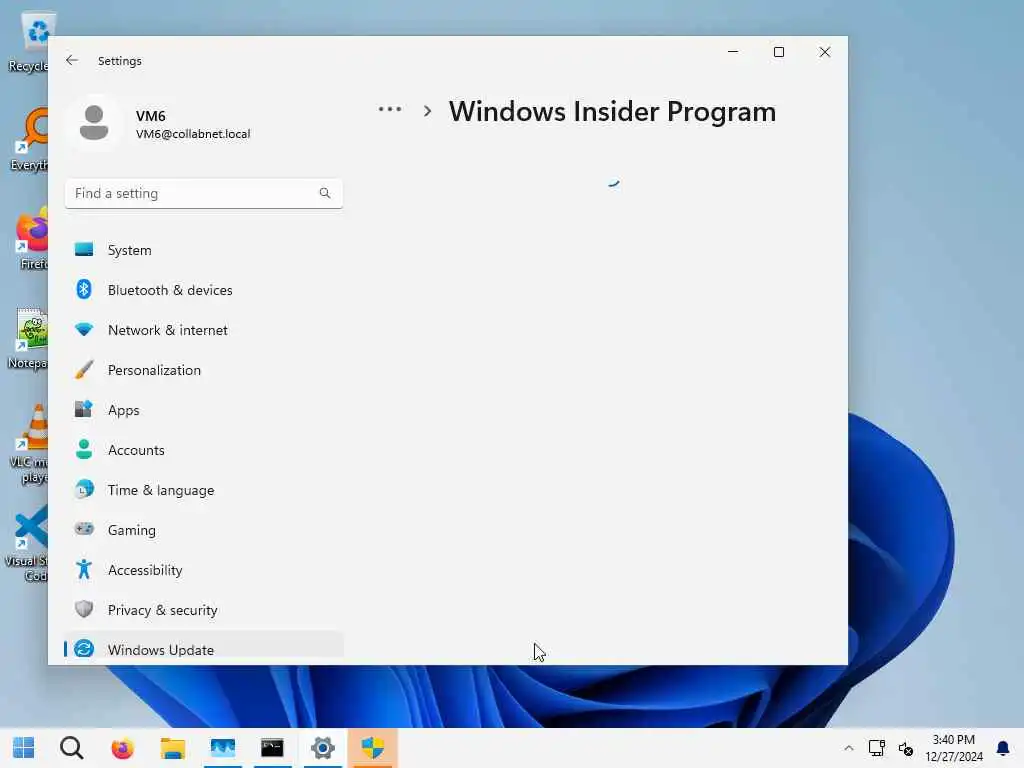This screenshot has width=1024, height=768.
Task: Click into the Find a setting box
Action: 204,193
